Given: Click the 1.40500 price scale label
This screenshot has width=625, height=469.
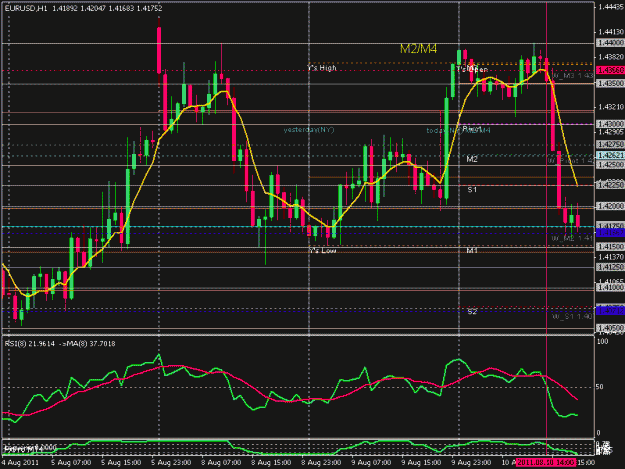Looking at the screenshot, I should 610,328.
